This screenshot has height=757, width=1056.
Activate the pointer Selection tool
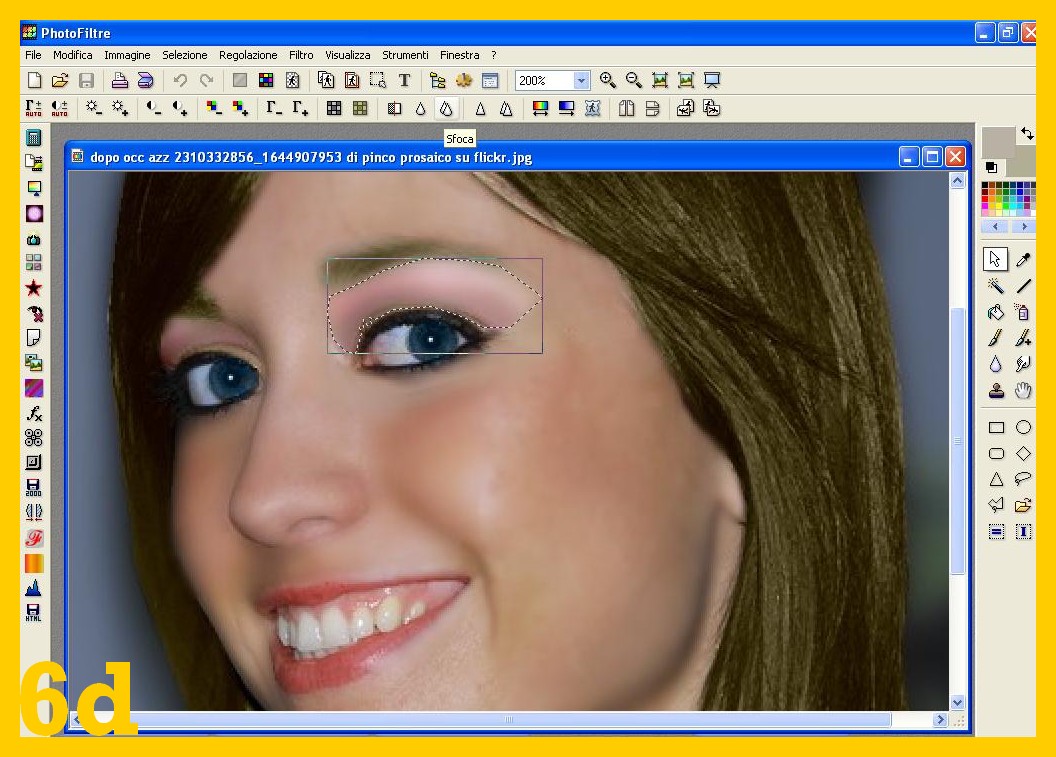coord(996,260)
